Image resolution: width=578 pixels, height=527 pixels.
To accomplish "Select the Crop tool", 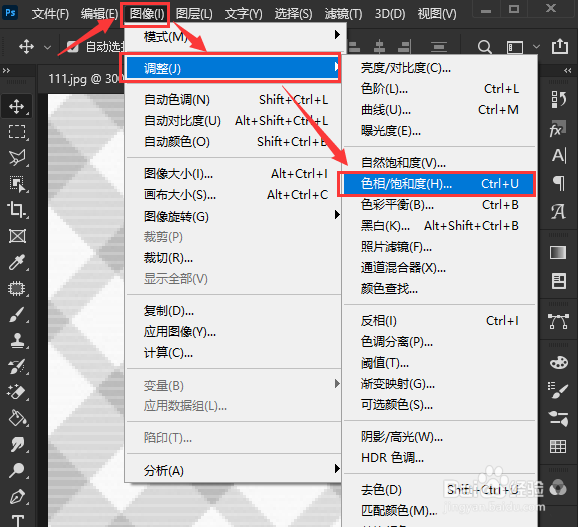I will tap(17, 210).
